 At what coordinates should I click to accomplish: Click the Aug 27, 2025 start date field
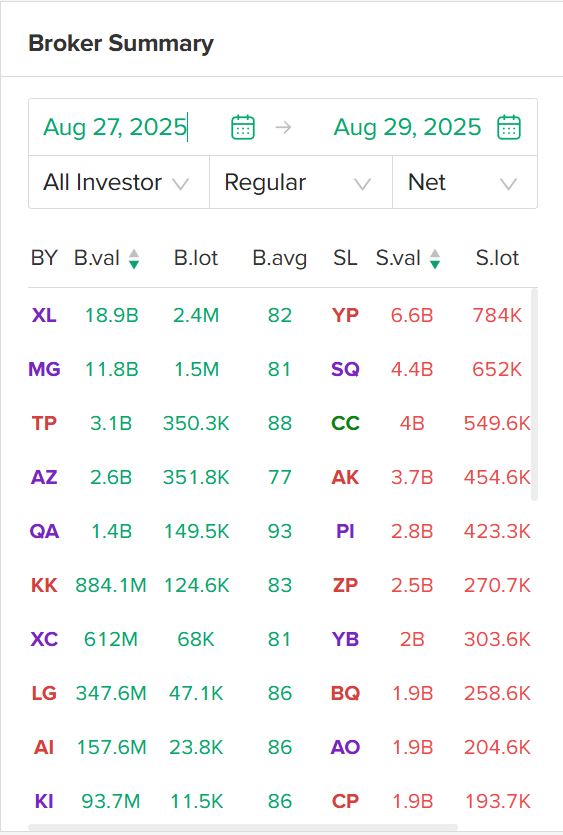click(115, 127)
